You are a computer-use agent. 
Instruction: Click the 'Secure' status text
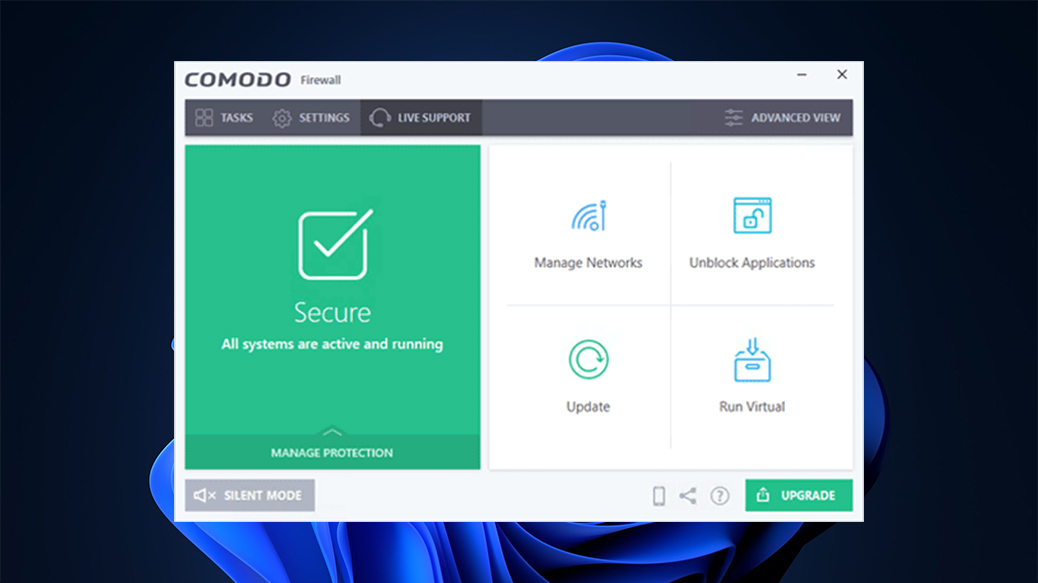pos(332,312)
